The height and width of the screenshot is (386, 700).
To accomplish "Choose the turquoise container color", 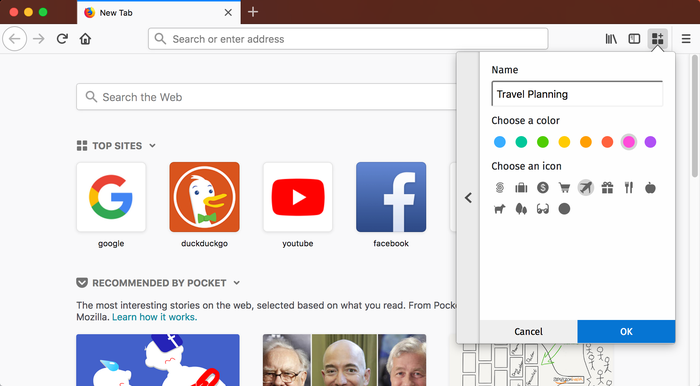I will [x=521, y=142].
